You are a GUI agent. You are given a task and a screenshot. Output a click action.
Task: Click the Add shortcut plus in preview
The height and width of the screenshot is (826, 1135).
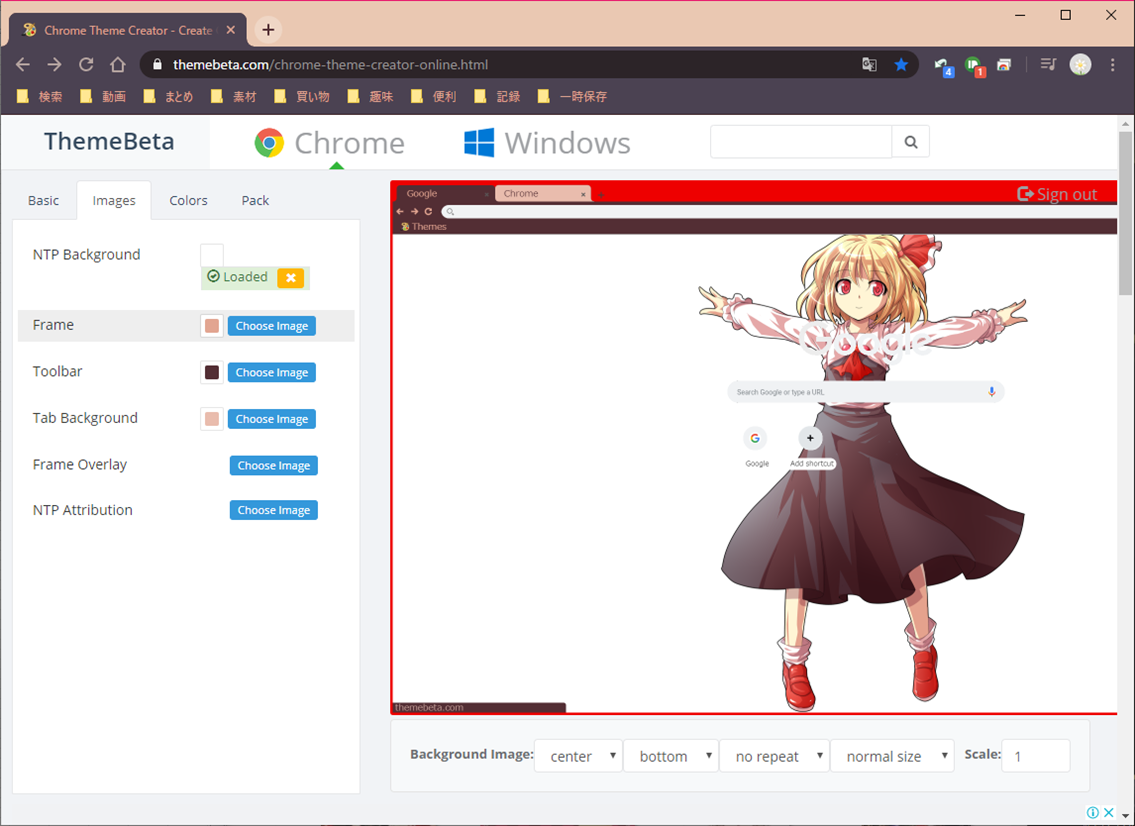[x=810, y=438]
